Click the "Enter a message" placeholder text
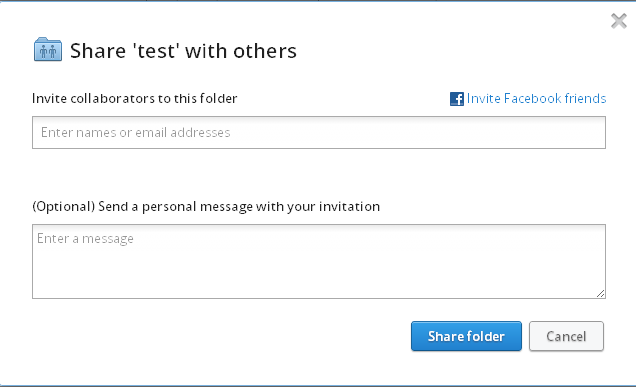Image resolution: width=636 pixels, height=387 pixels. [85, 239]
